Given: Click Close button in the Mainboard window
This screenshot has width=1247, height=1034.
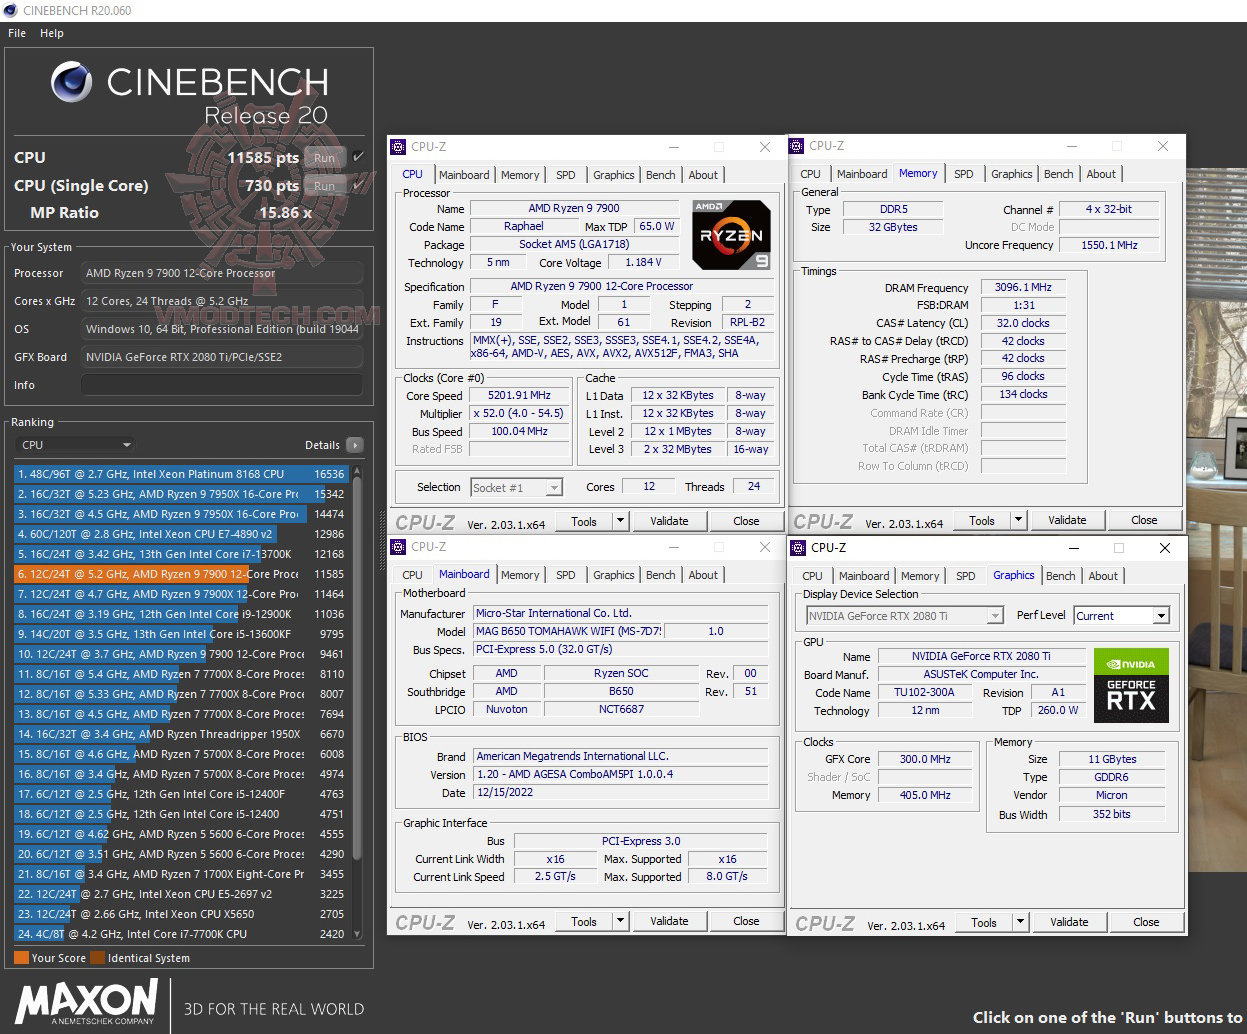Looking at the screenshot, I should pyautogui.click(x=746, y=921).
